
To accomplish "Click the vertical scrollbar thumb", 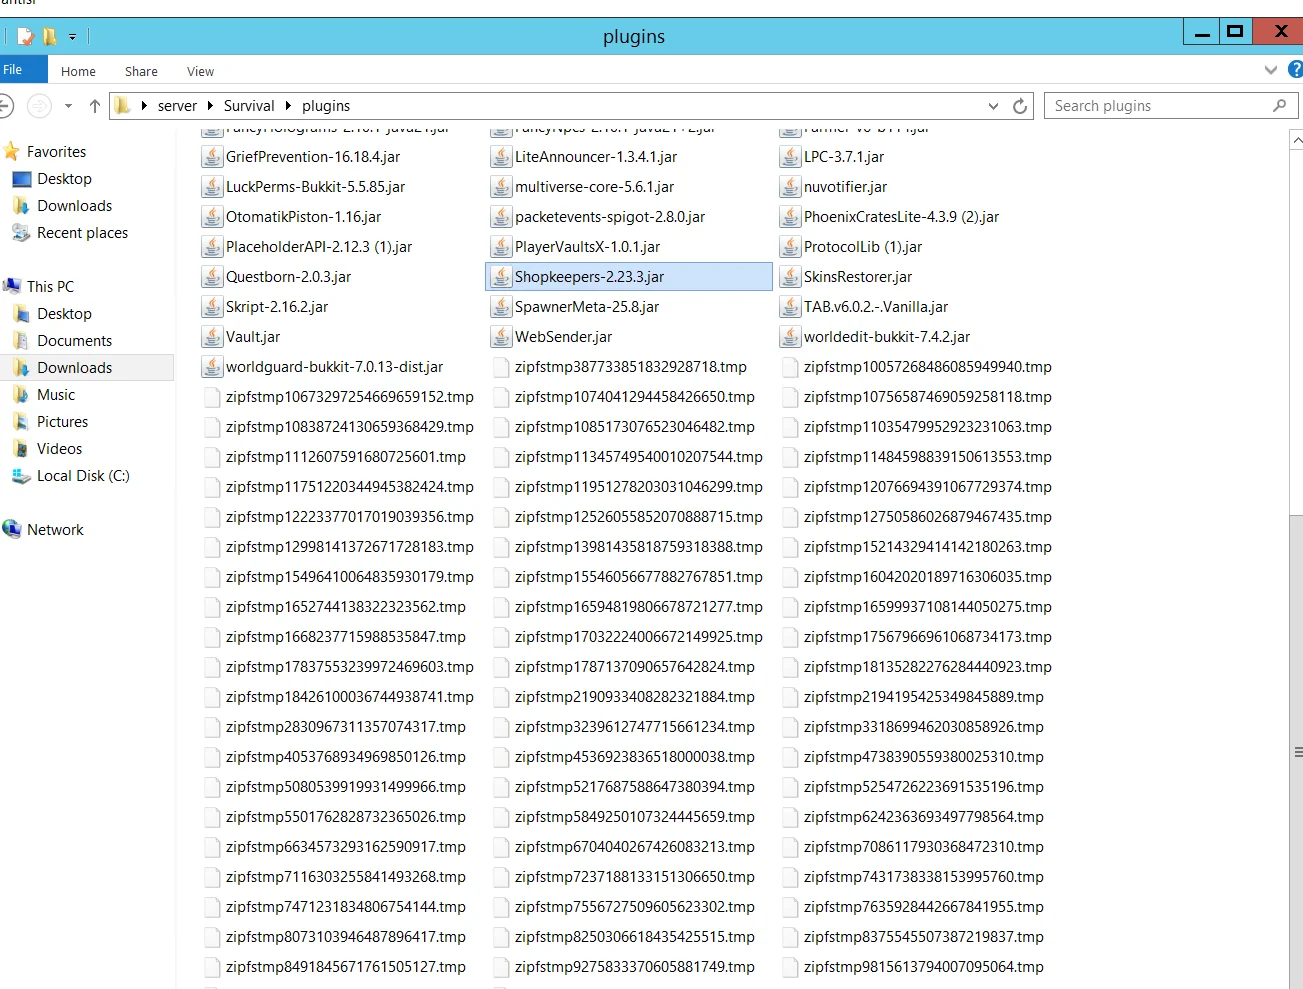I will pyautogui.click(x=1297, y=752).
